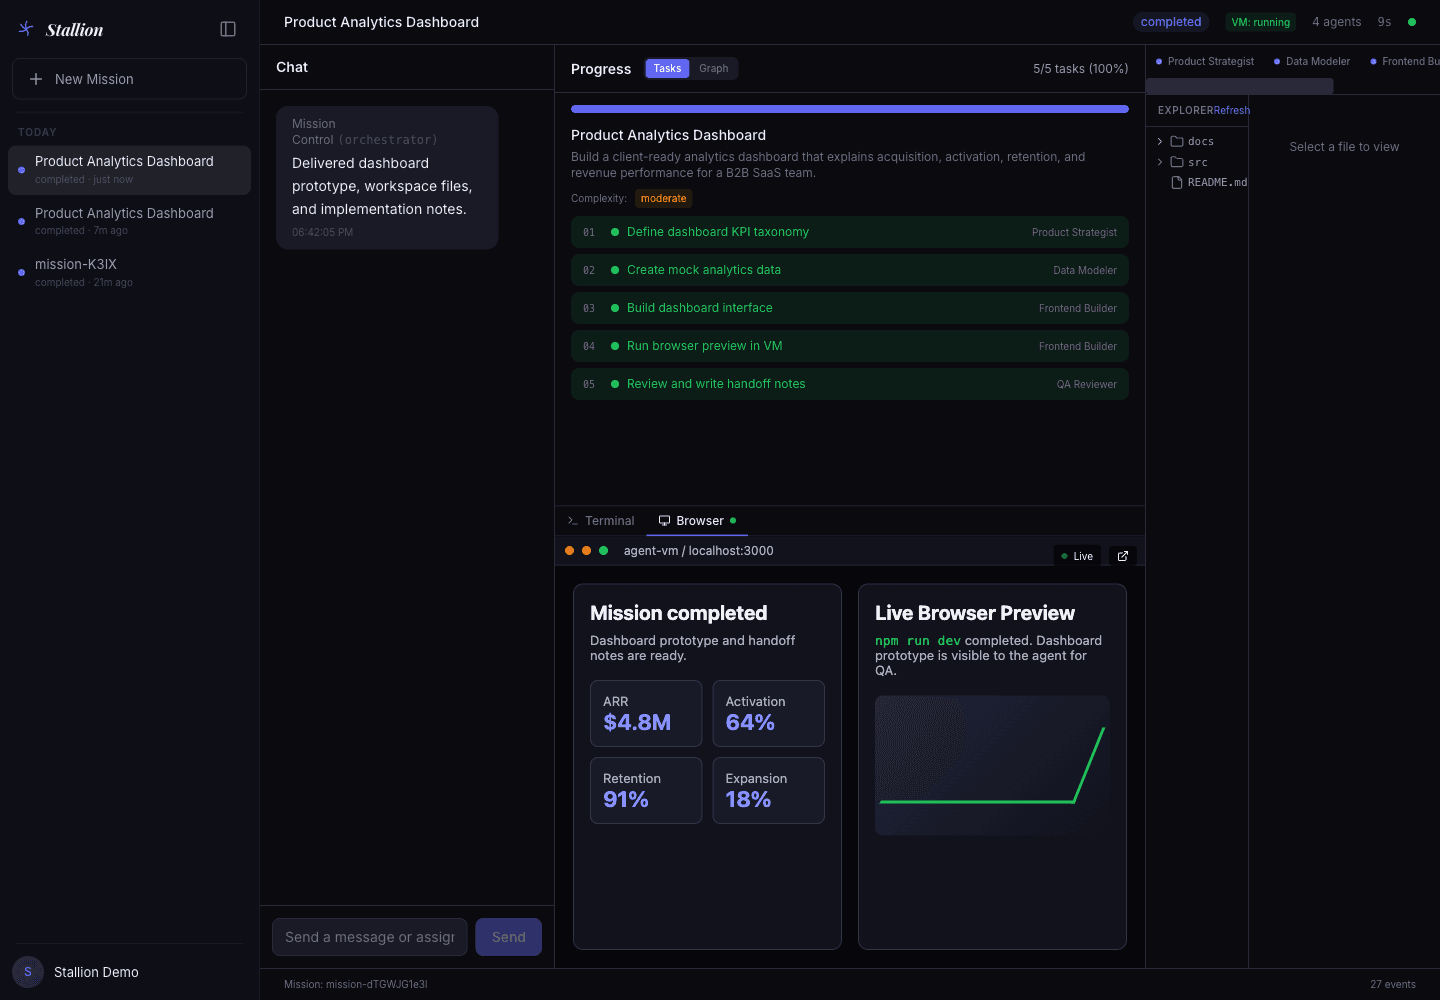Image resolution: width=1440 pixels, height=1000 pixels.
Task: Click the Terminal prompt icon
Action: 573,521
